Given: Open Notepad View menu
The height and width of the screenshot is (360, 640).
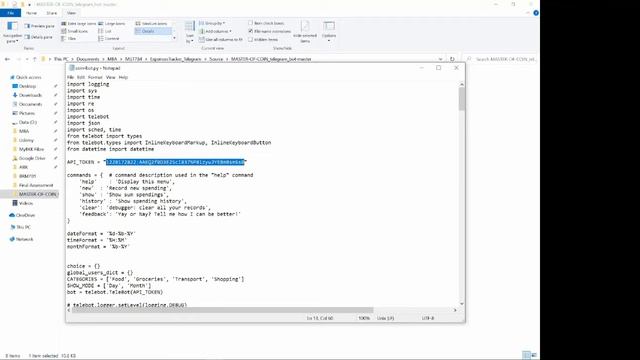Looking at the screenshot, I should click(x=111, y=77).
